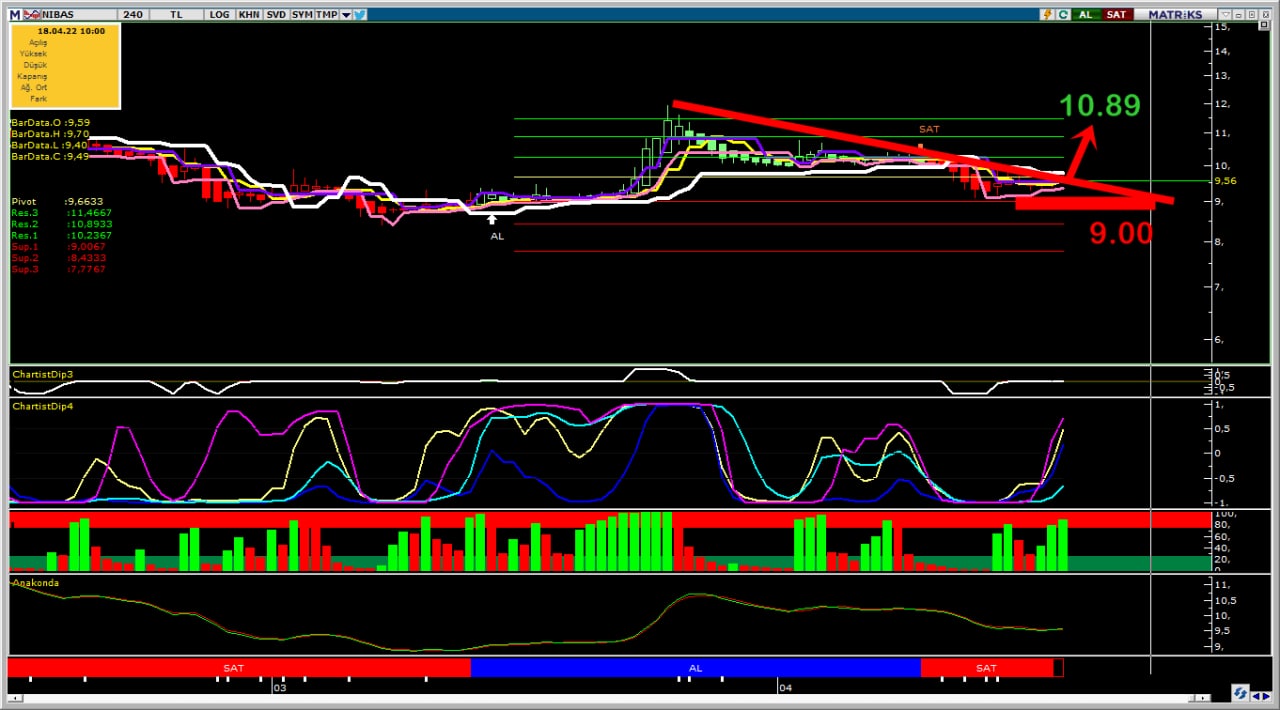Toggle the SVD chart option
This screenshot has width=1280, height=710.
tap(275, 15)
